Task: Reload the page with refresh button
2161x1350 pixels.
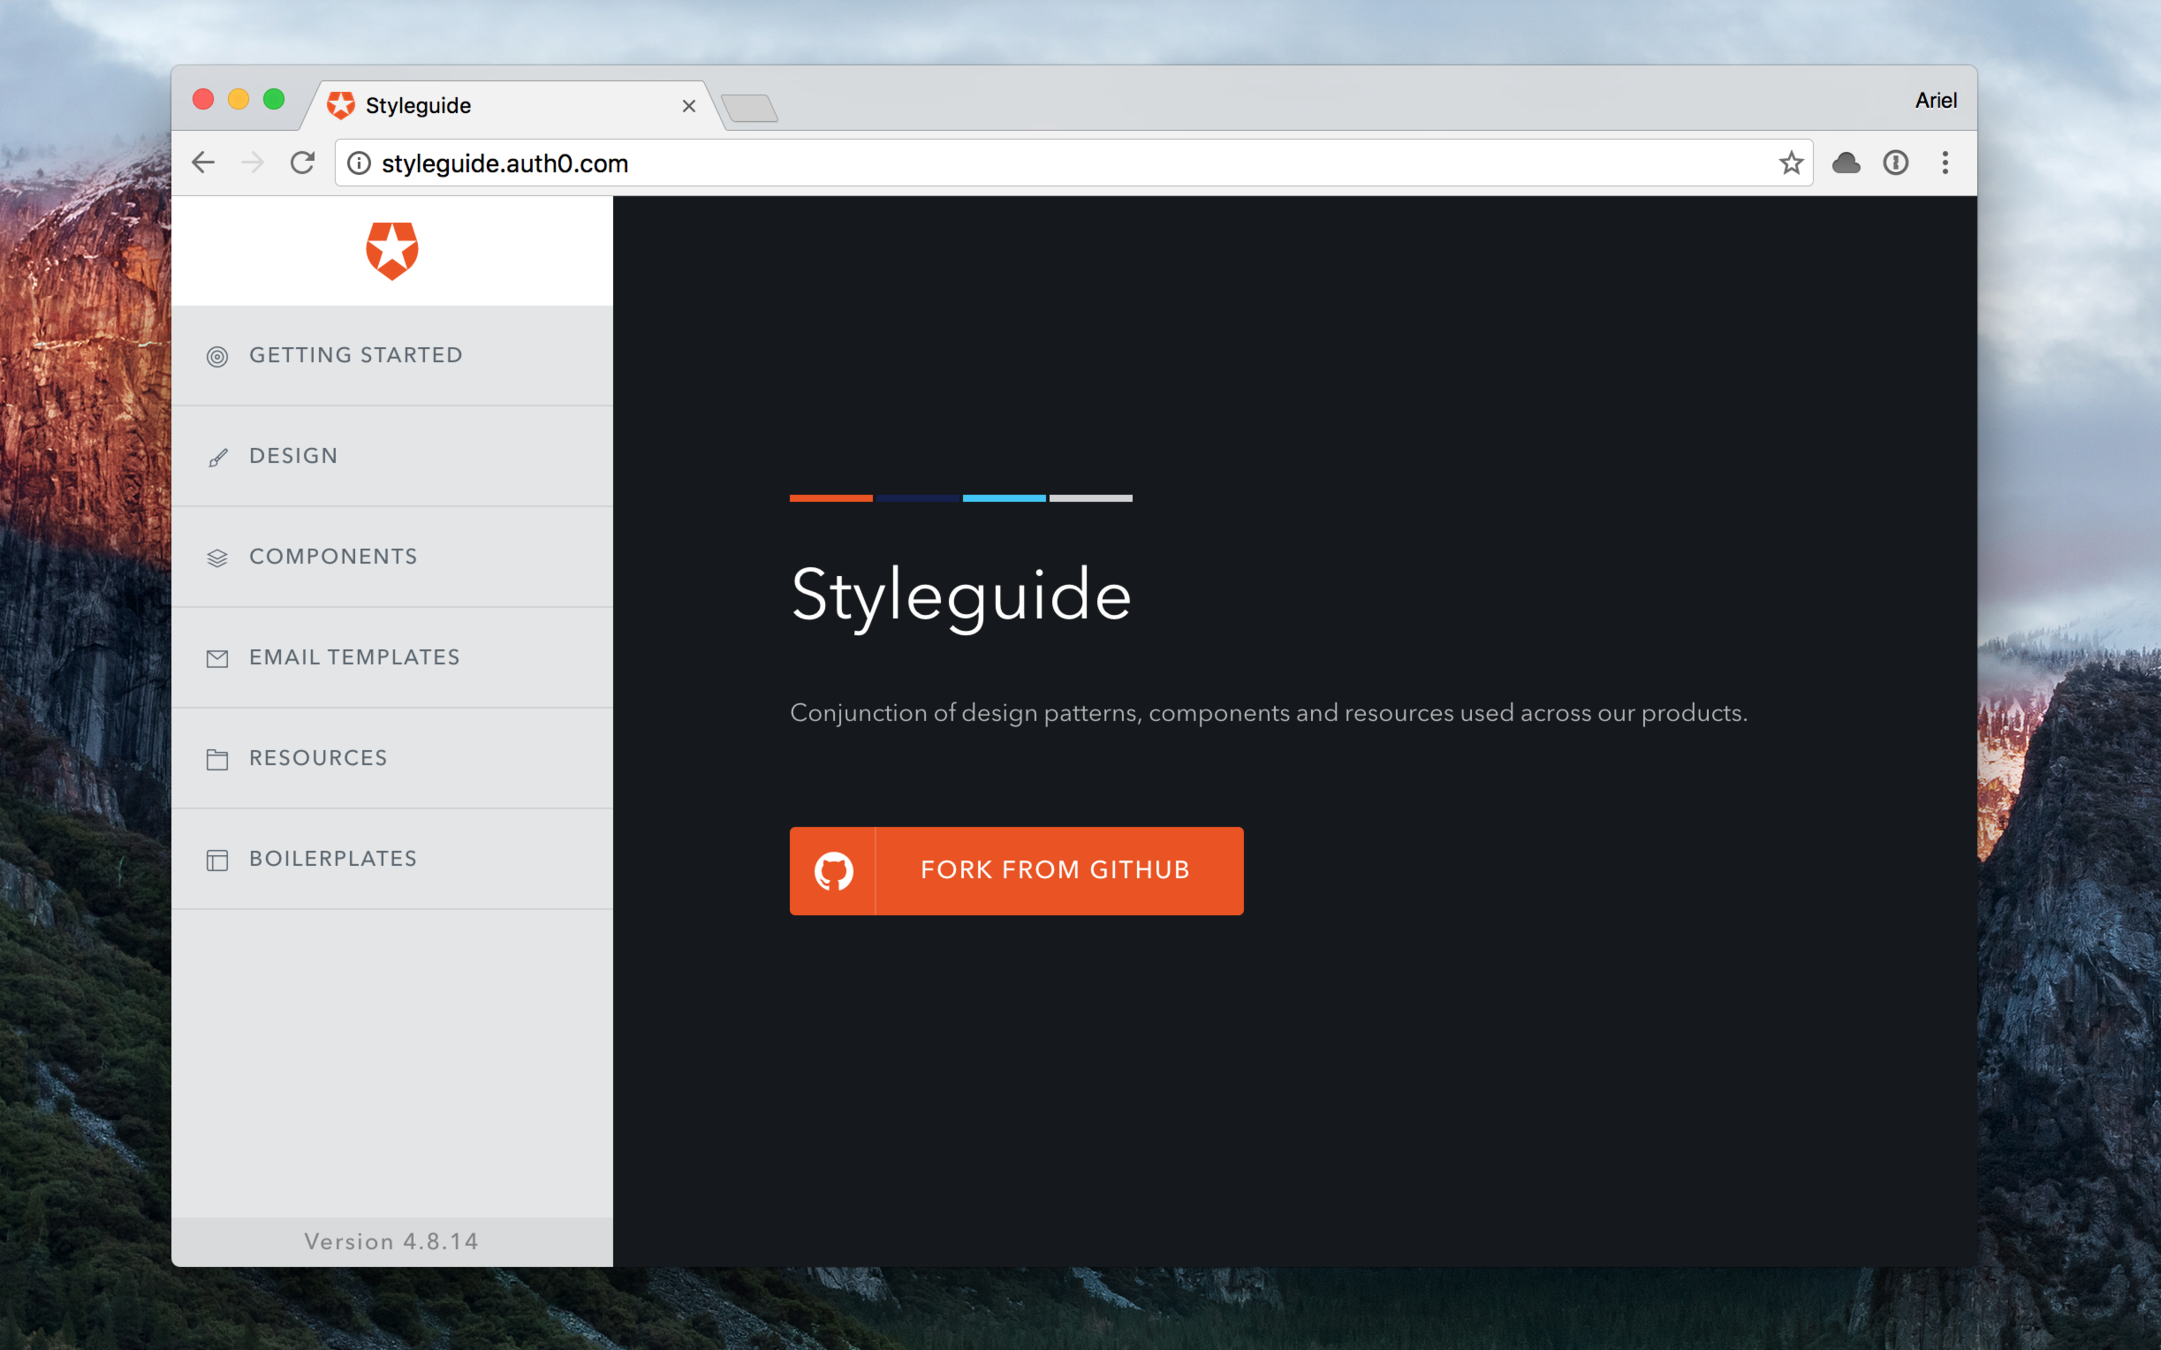Action: (302, 163)
